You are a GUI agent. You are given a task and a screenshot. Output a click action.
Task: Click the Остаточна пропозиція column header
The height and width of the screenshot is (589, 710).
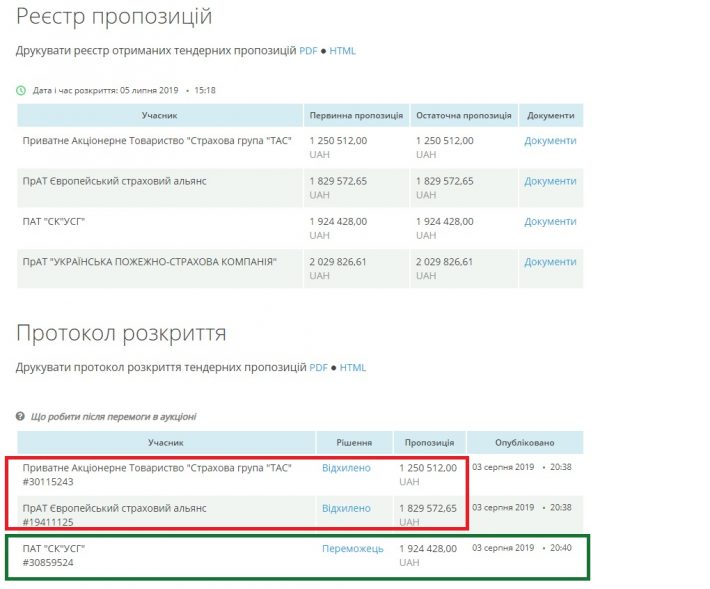[x=464, y=115]
